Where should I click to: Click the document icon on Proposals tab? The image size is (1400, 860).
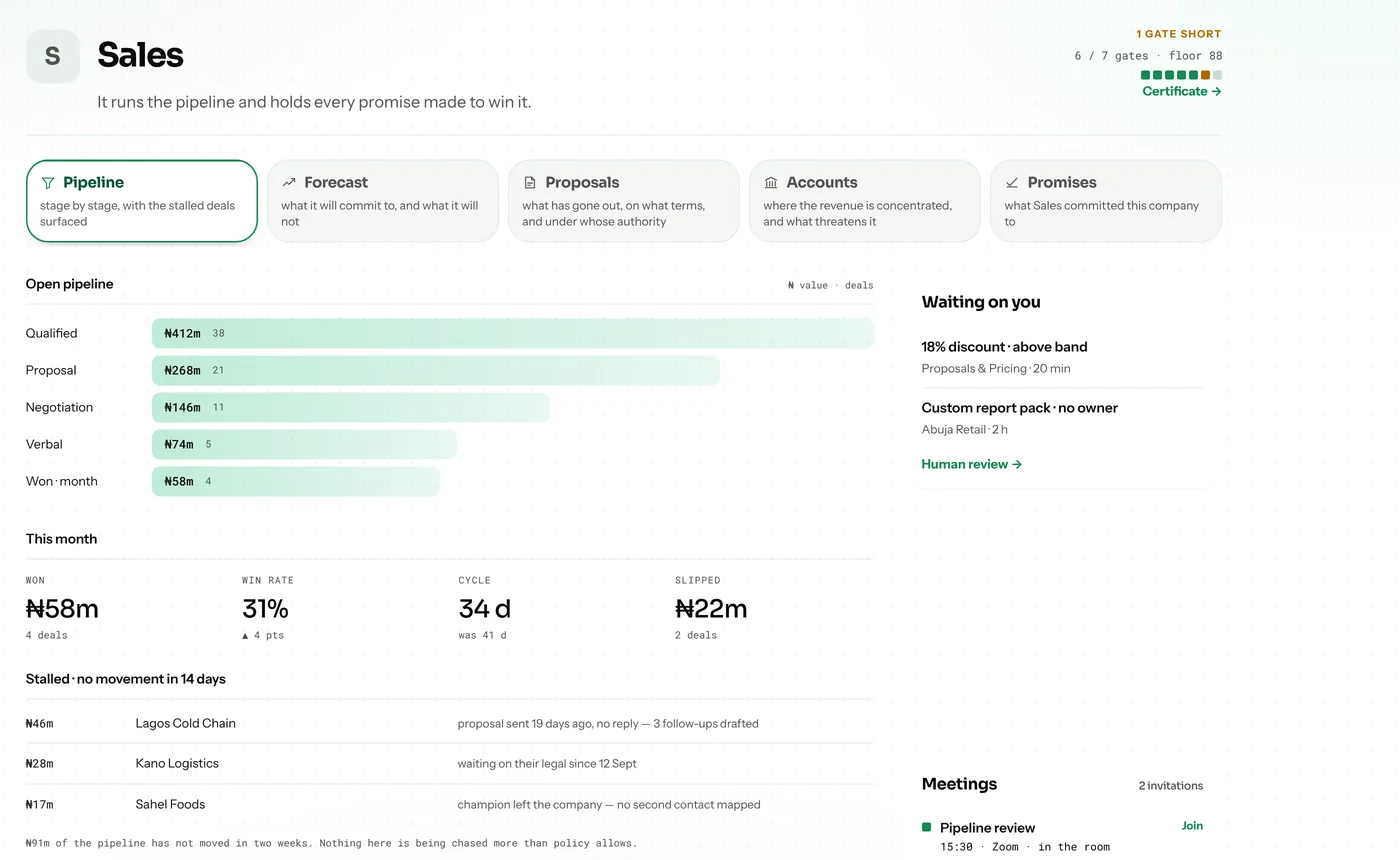[530, 183]
